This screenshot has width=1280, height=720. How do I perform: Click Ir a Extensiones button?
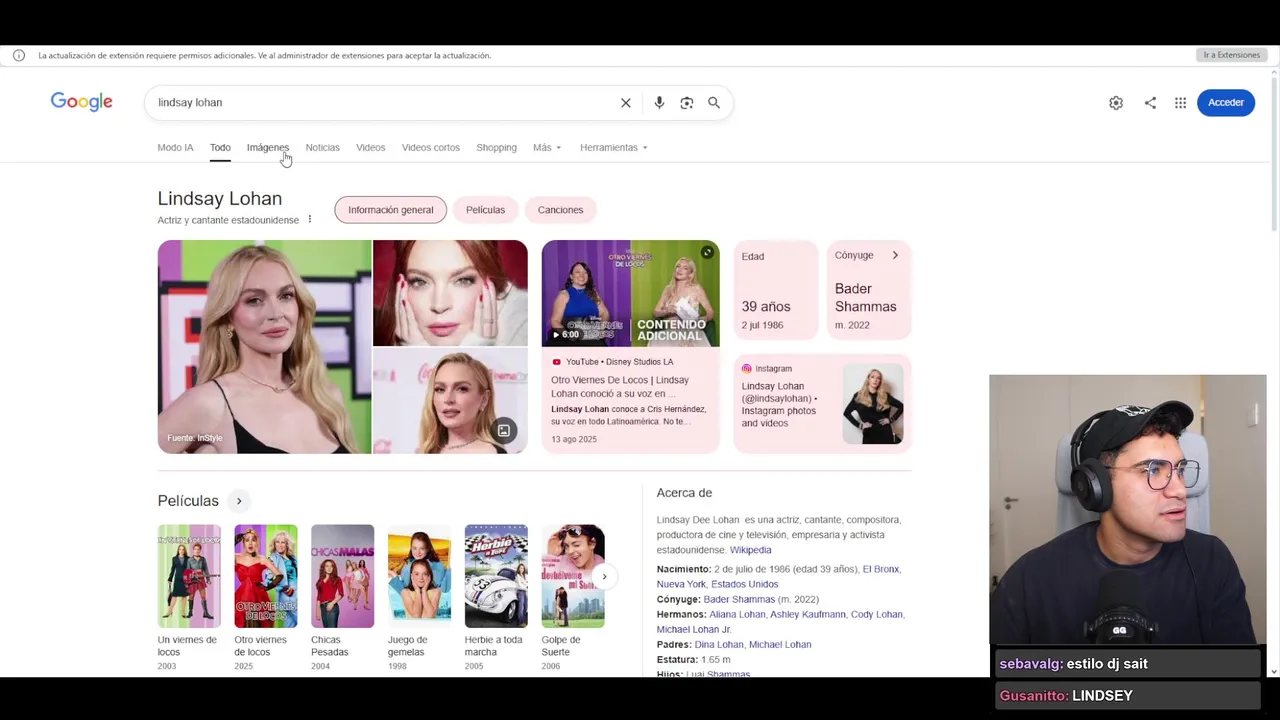(1231, 55)
